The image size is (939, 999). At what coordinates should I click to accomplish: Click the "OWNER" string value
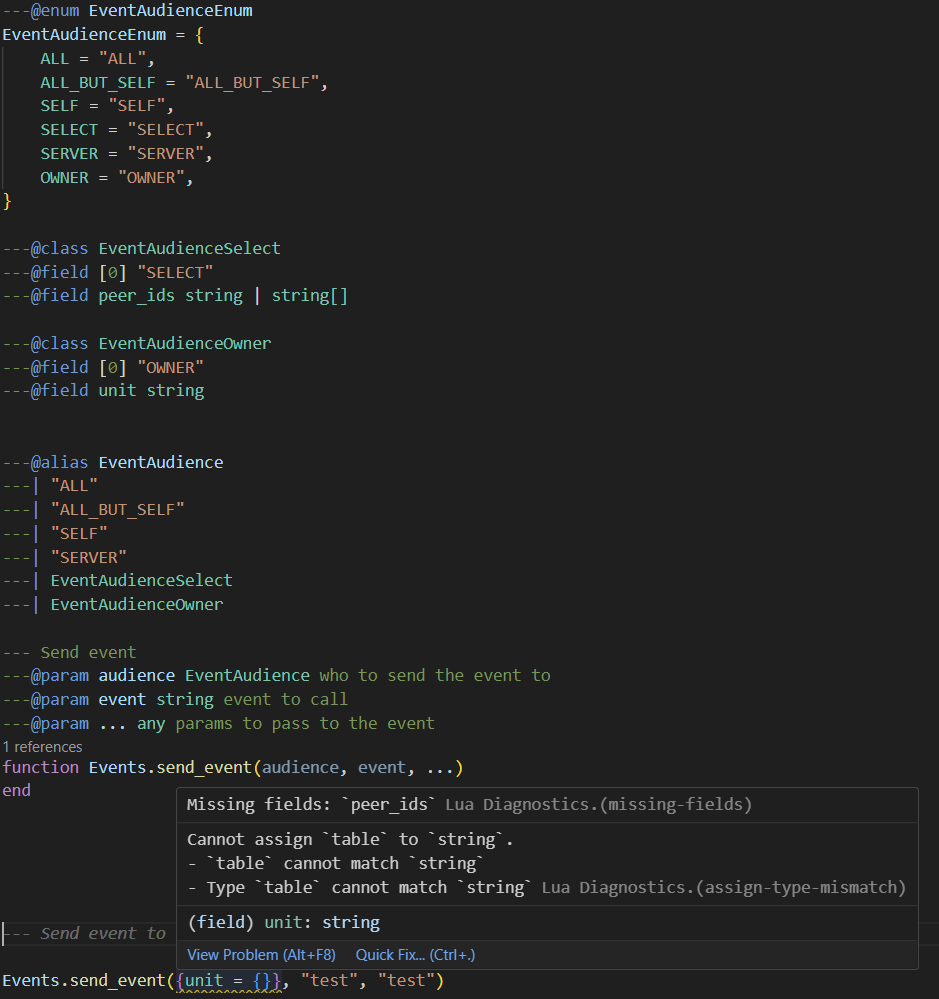coord(152,177)
